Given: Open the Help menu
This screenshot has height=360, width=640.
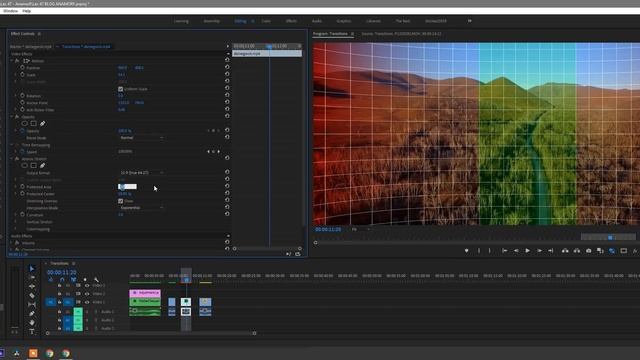Looking at the screenshot, I should (27, 11).
